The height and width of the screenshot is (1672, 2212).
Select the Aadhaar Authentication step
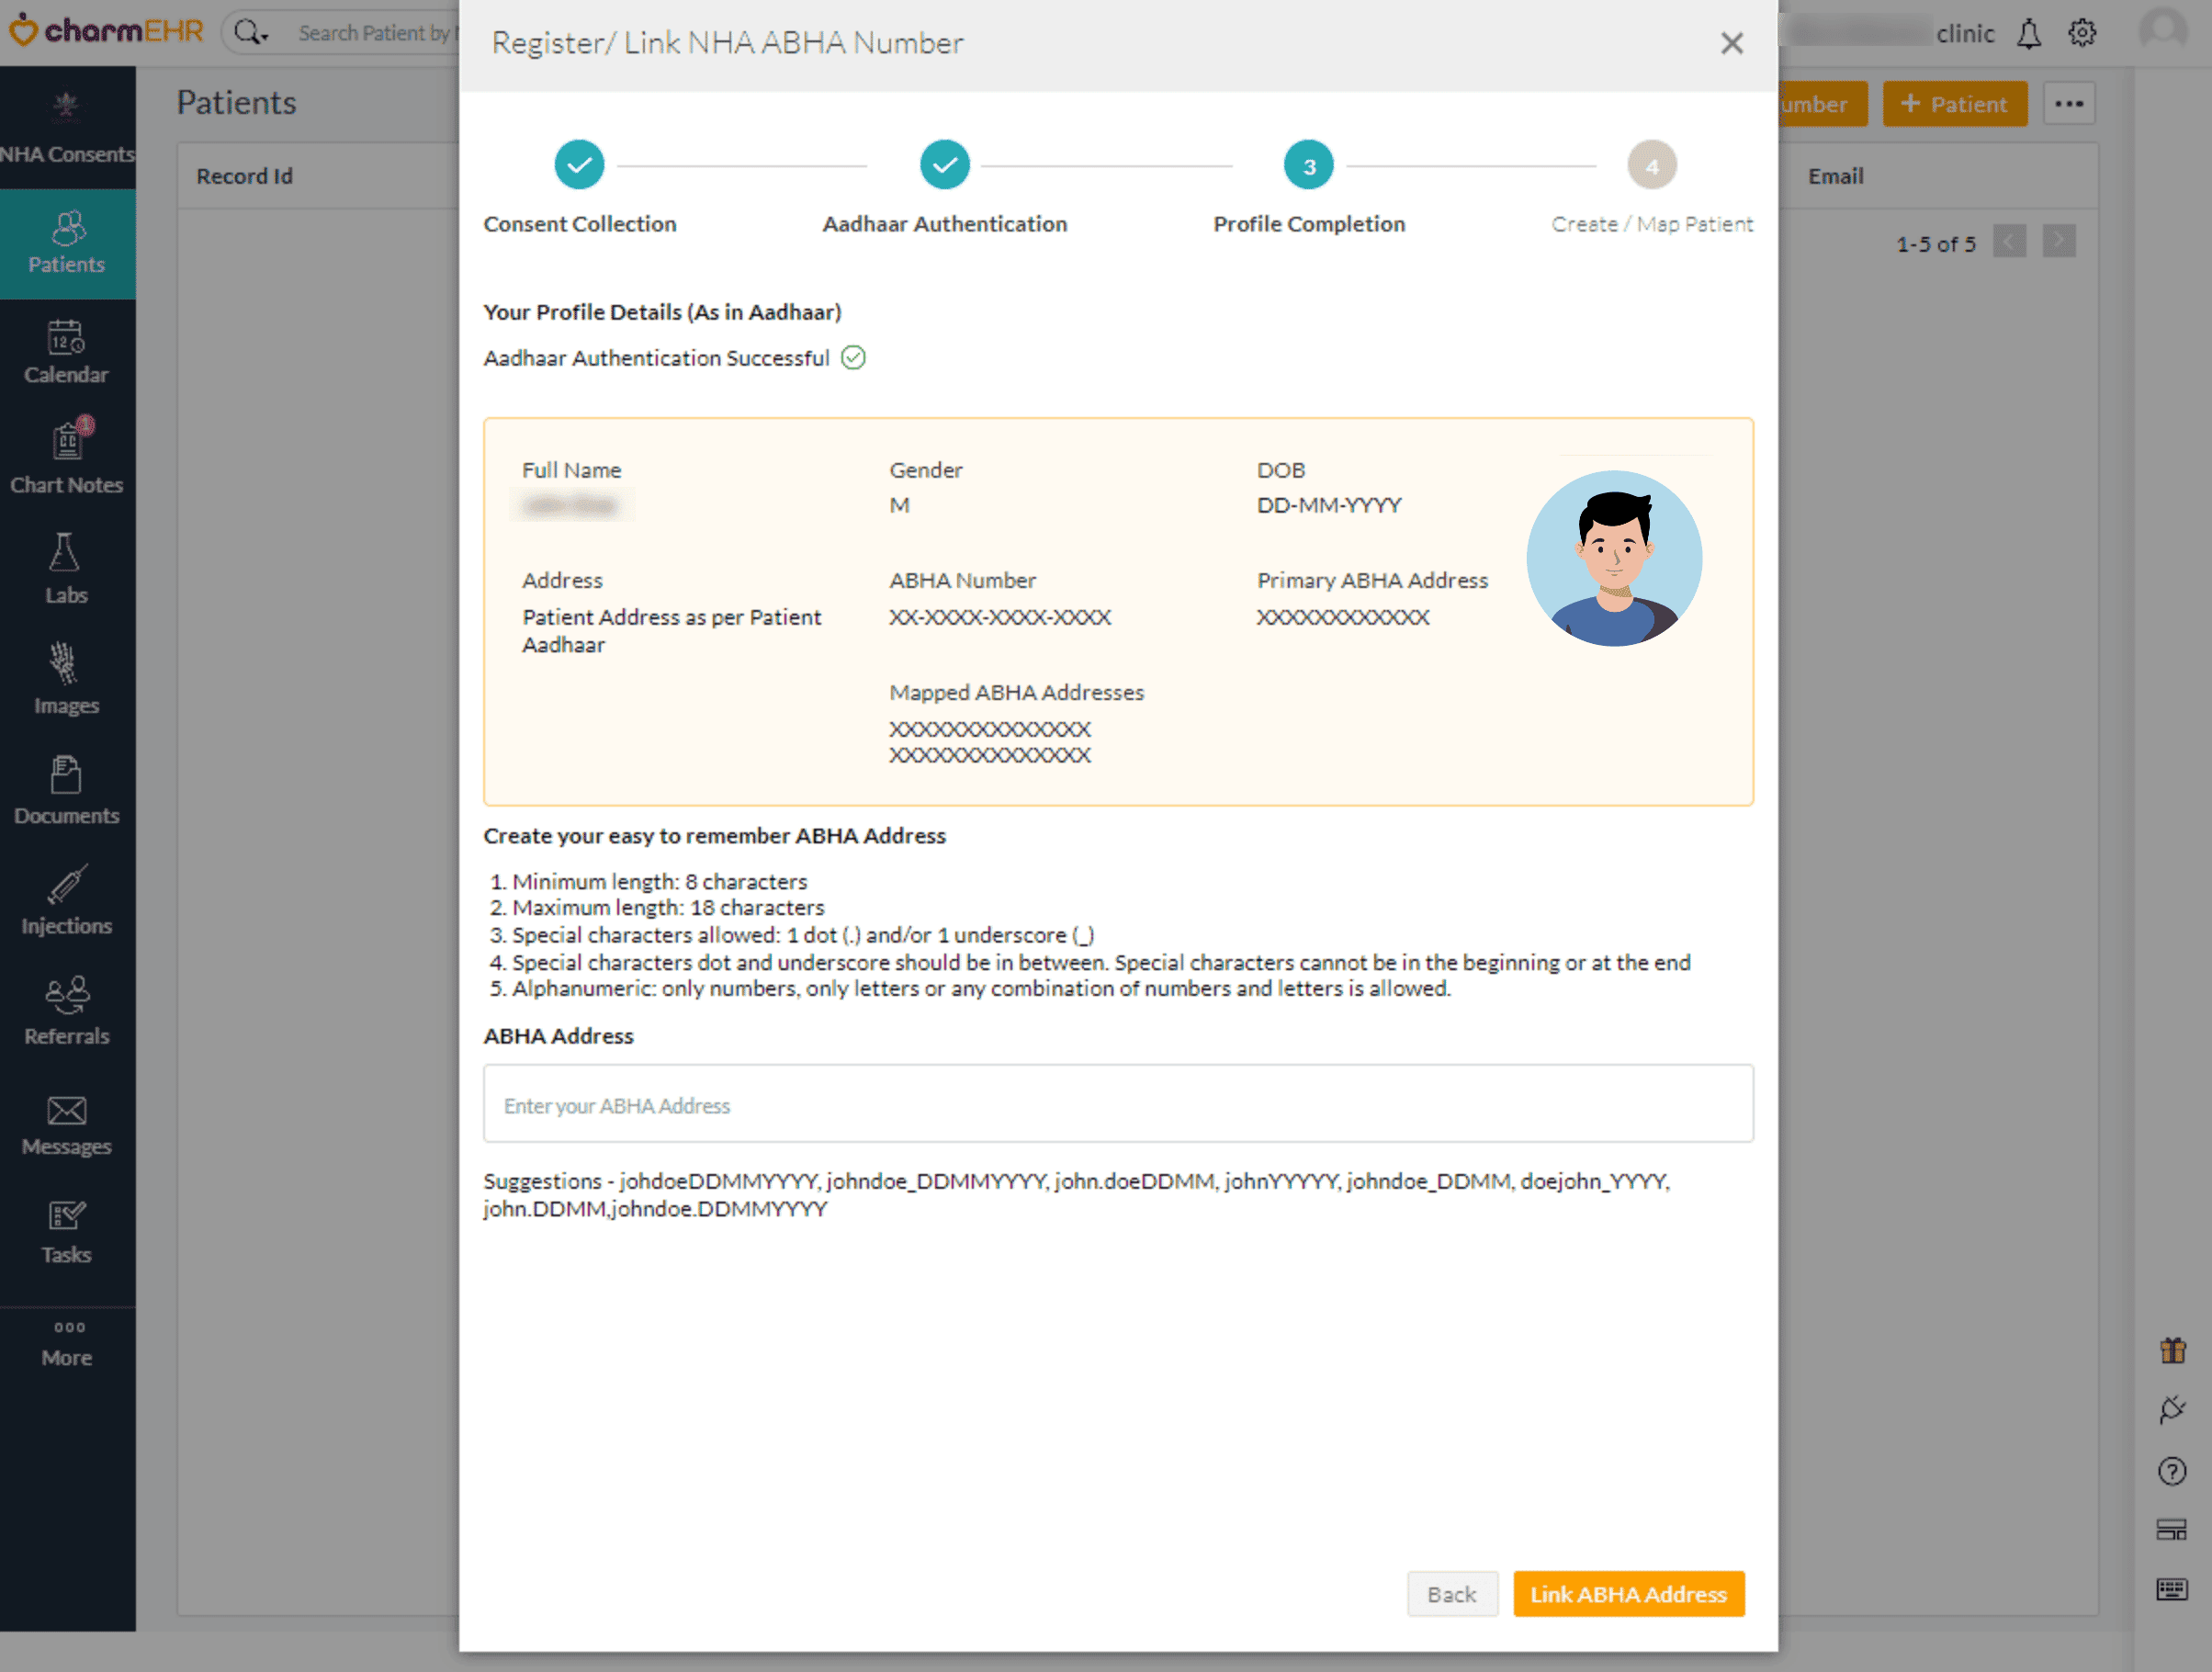(x=944, y=164)
